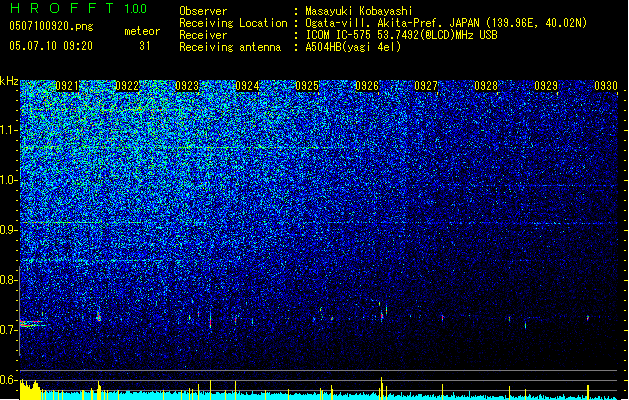Click the Receiving antenna field label

click(230, 47)
